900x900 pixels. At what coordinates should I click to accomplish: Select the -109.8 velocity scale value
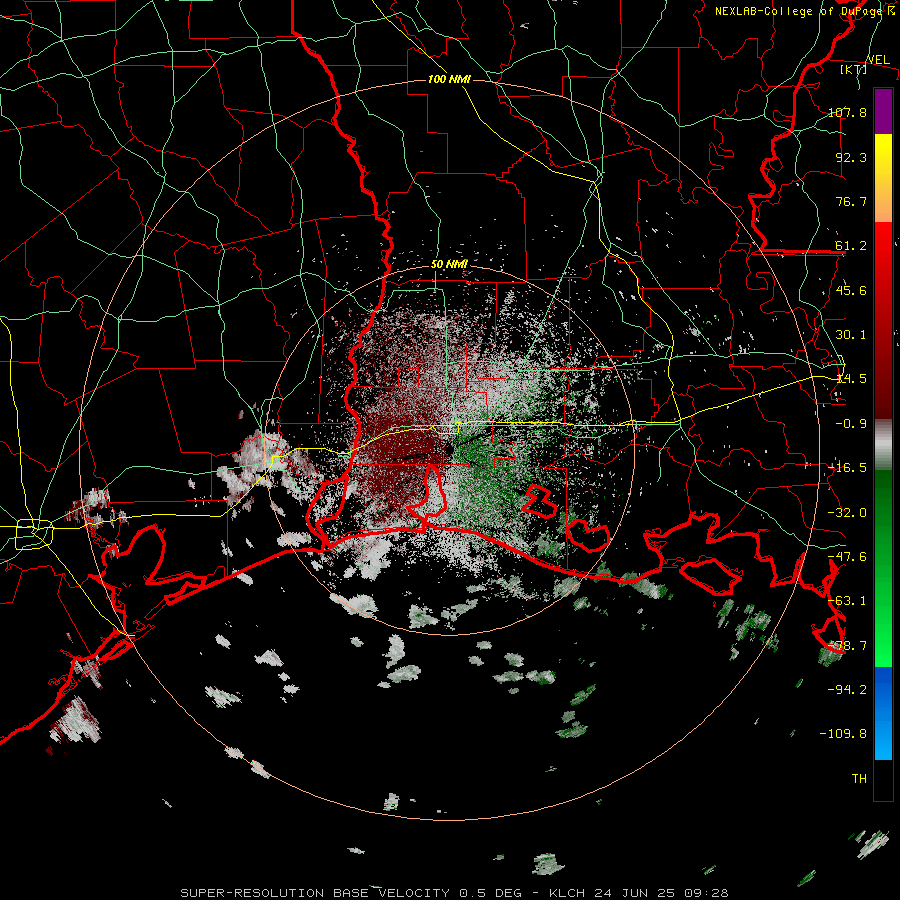pos(843,734)
